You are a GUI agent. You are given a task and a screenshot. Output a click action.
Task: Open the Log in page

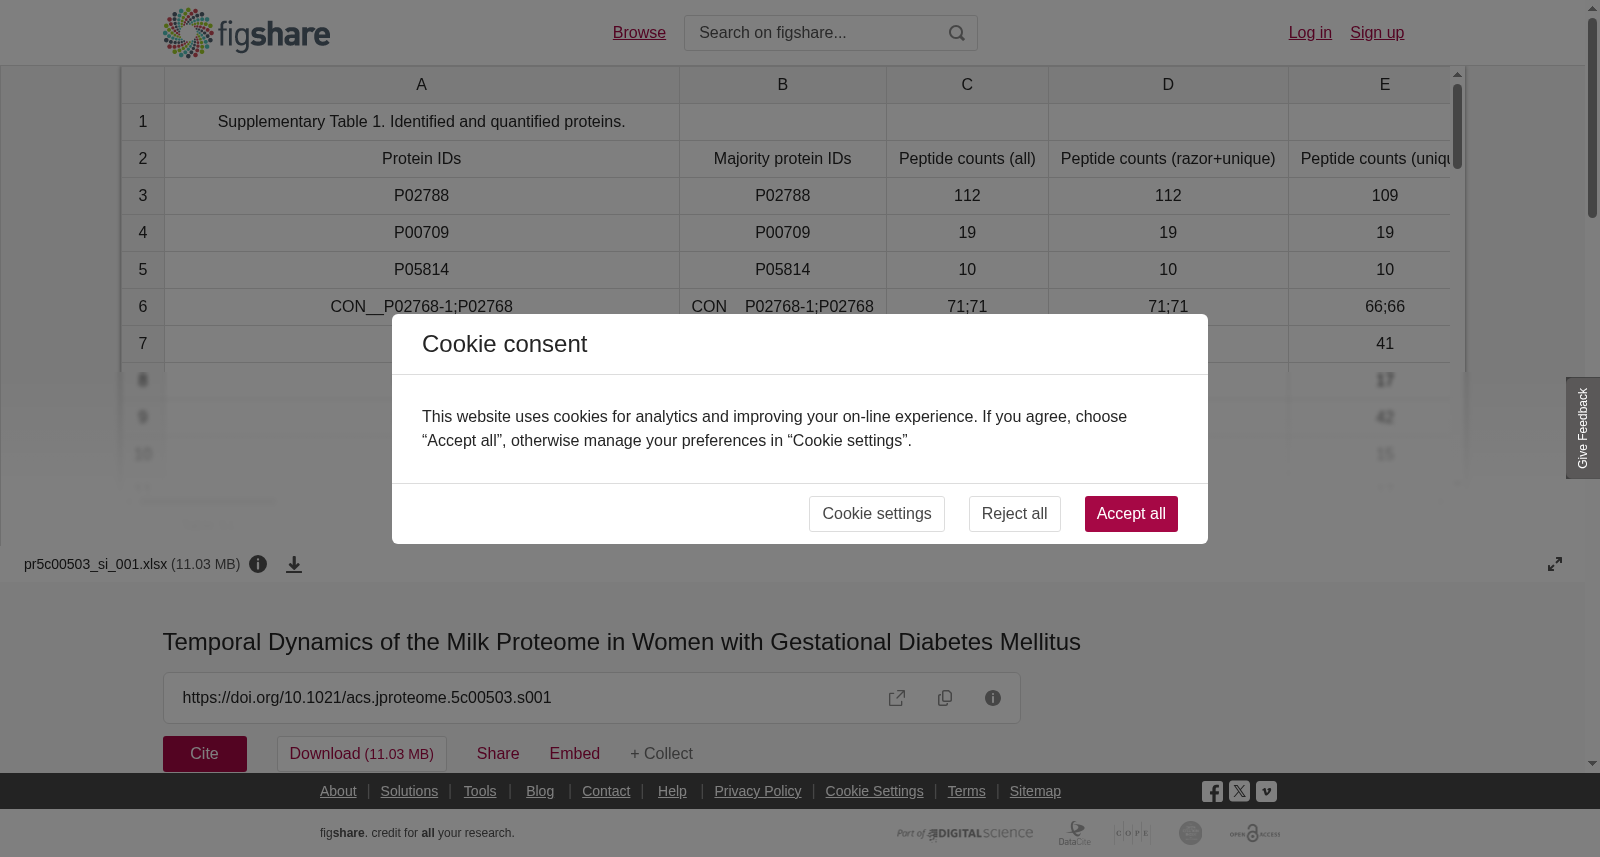pyautogui.click(x=1310, y=33)
